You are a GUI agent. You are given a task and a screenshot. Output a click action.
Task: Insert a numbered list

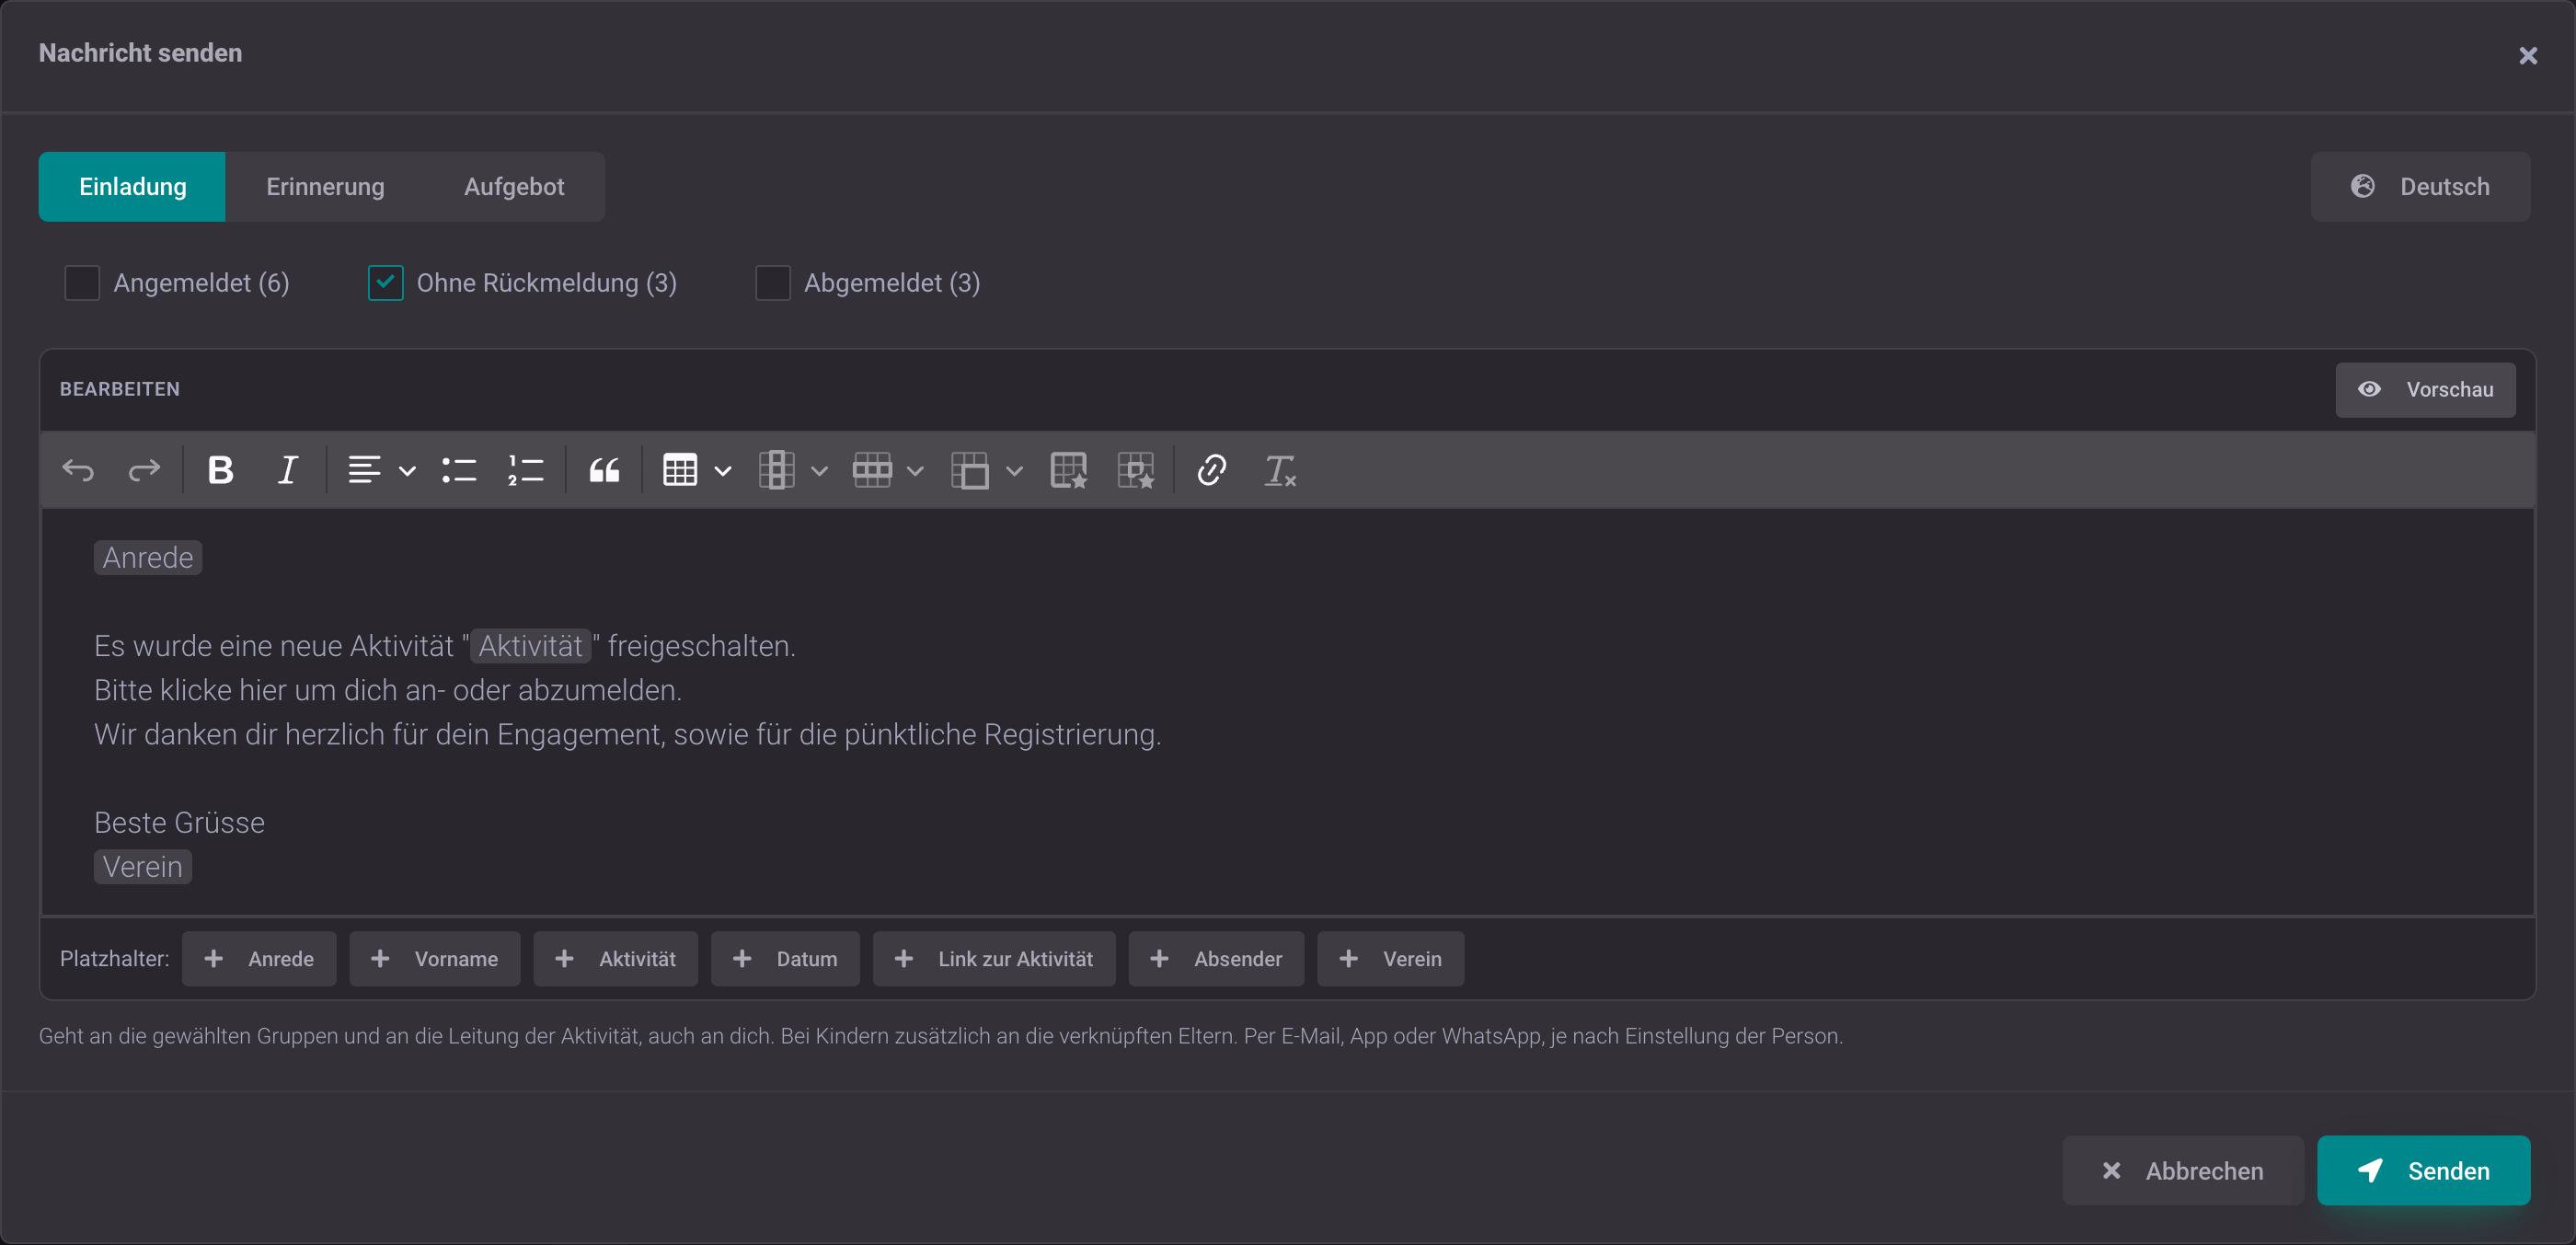(x=526, y=470)
